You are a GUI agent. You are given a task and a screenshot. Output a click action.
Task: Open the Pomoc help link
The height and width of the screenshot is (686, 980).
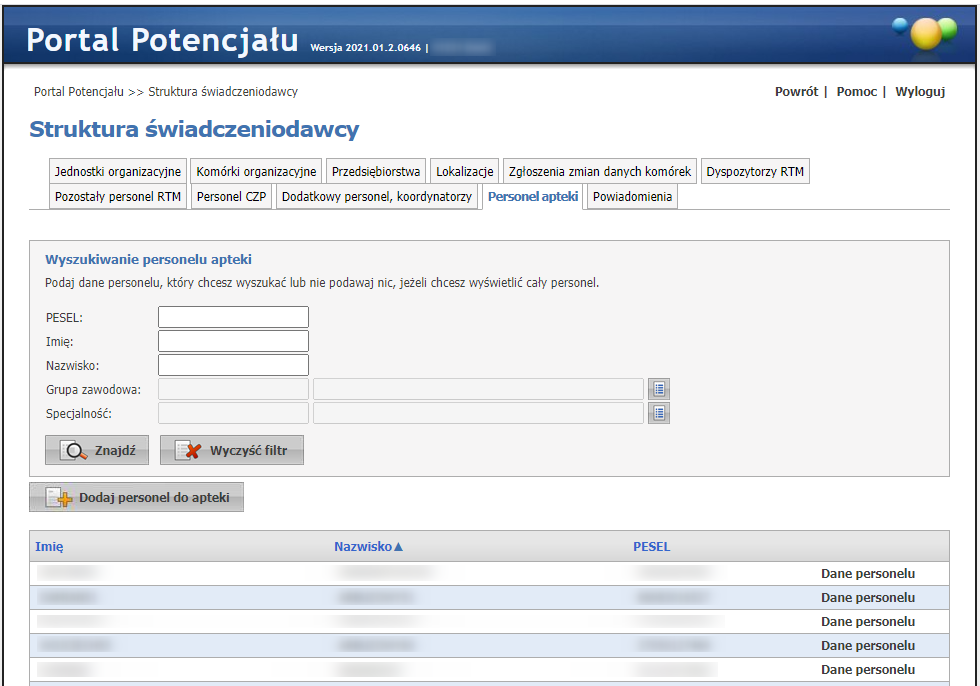point(856,92)
